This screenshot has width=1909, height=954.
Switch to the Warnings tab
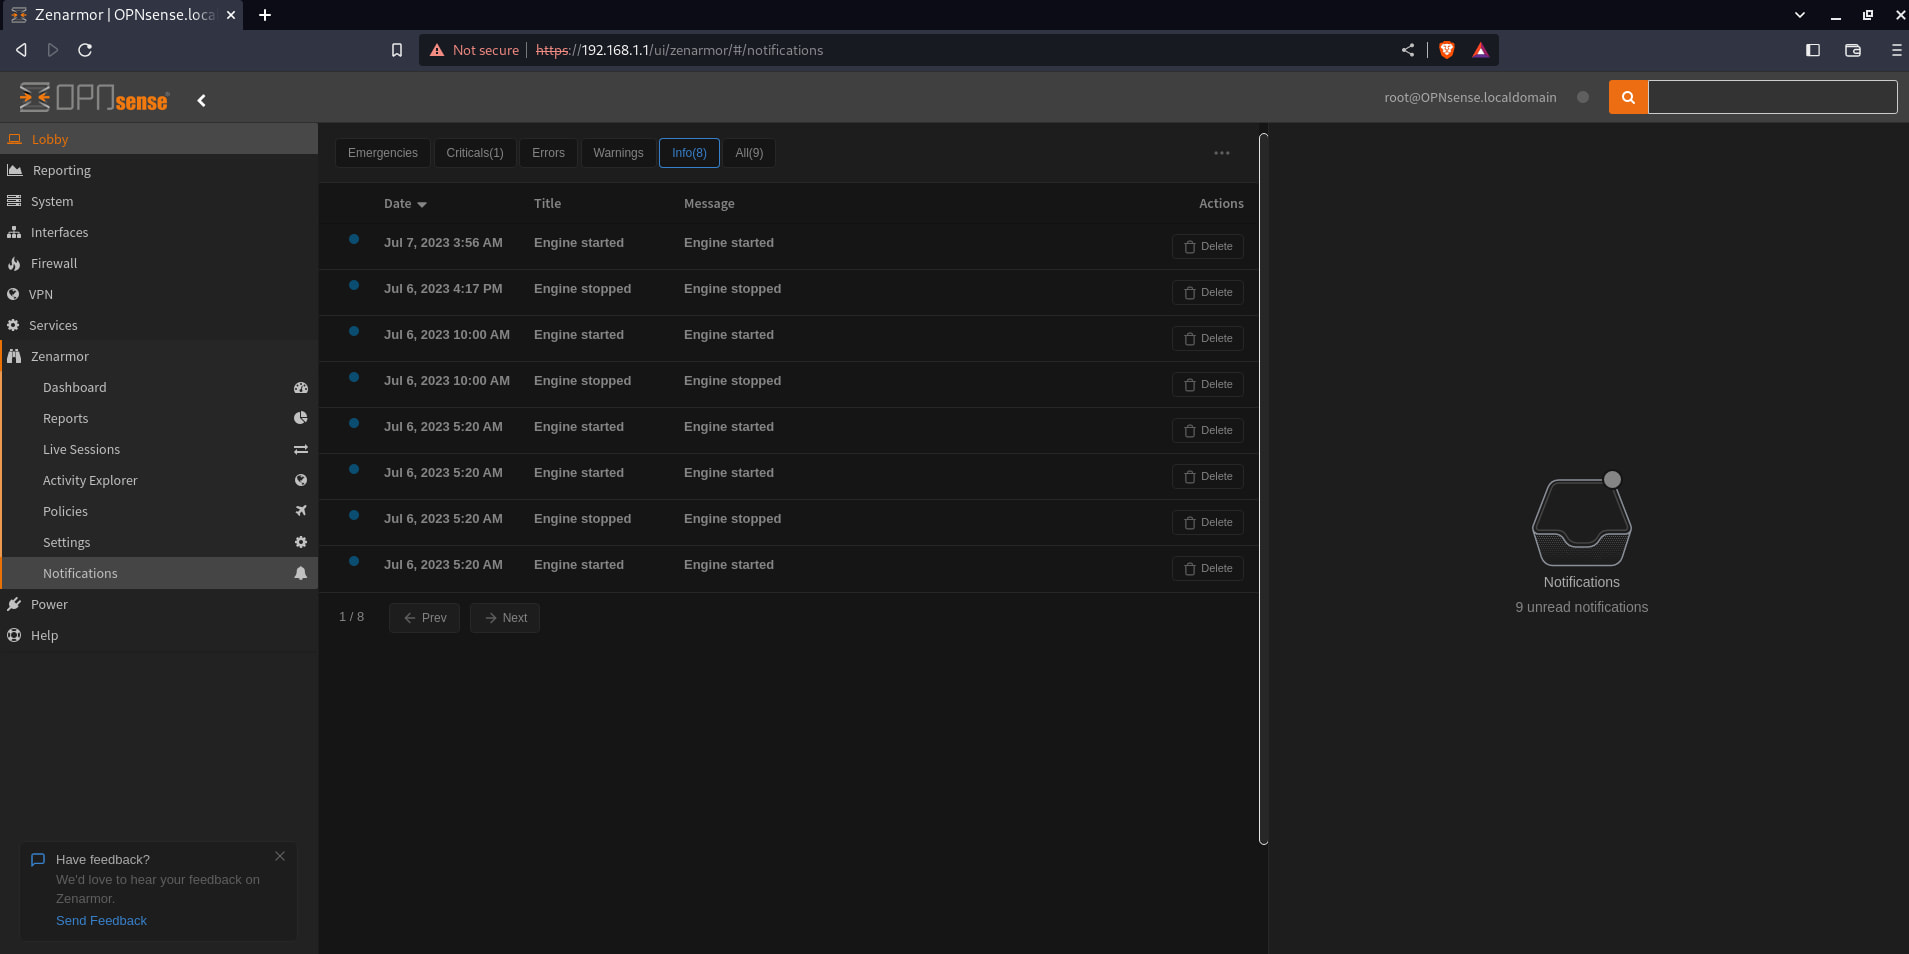[618, 153]
